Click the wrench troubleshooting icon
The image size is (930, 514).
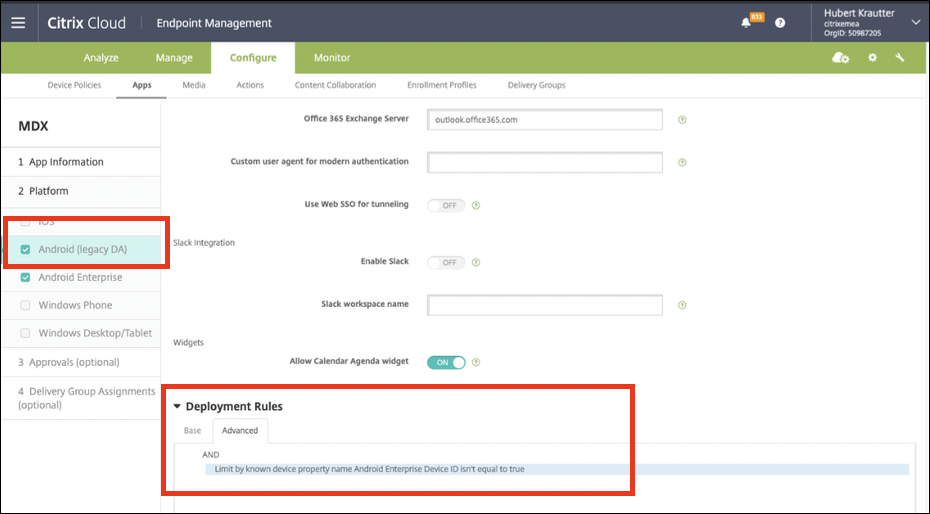[x=900, y=58]
